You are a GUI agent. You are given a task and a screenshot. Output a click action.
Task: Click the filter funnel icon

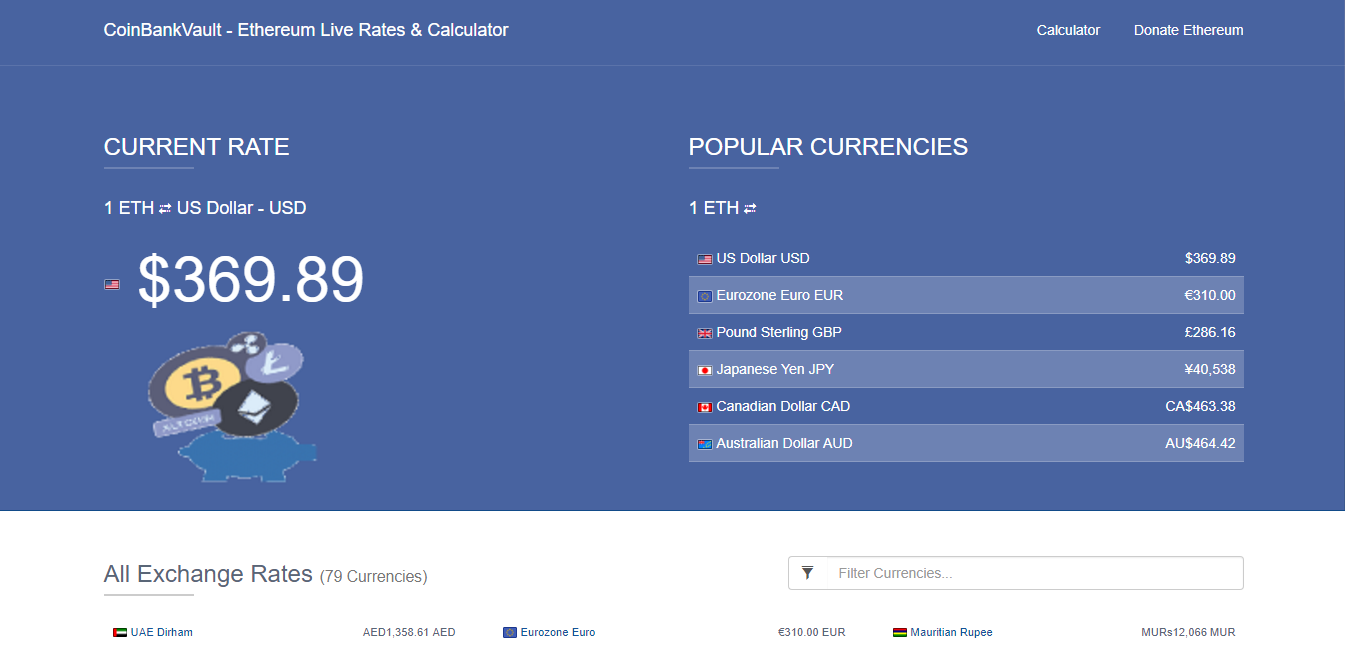(x=808, y=572)
